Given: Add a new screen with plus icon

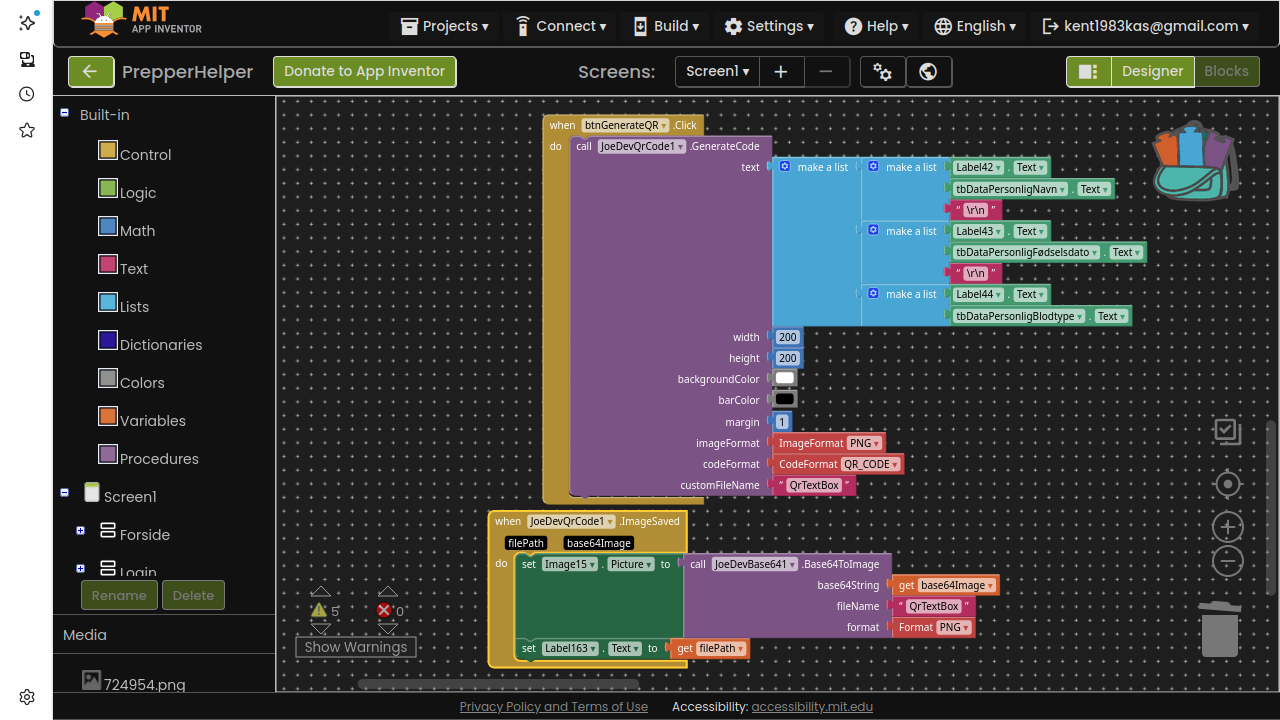Looking at the screenshot, I should tap(781, 72).
